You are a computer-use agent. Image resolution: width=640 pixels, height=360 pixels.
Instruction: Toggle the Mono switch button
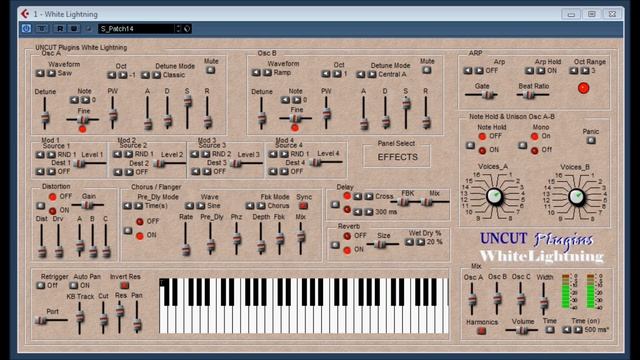pos(522,145)
